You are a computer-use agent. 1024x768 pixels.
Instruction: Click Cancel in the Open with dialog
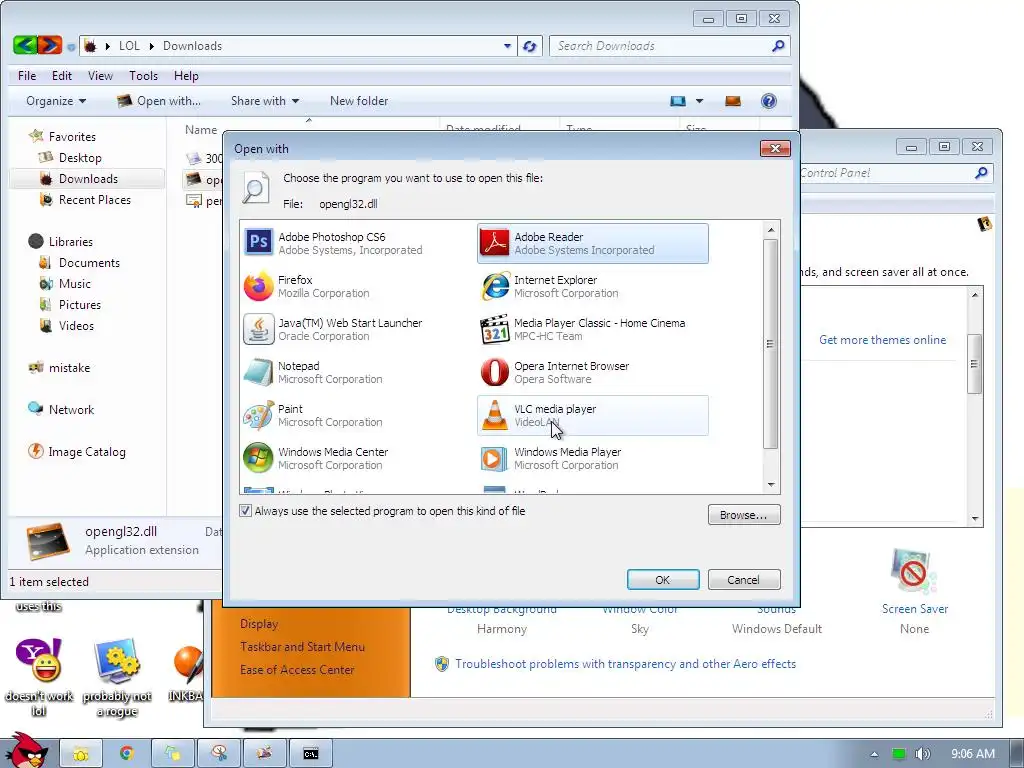coord(744,580)
